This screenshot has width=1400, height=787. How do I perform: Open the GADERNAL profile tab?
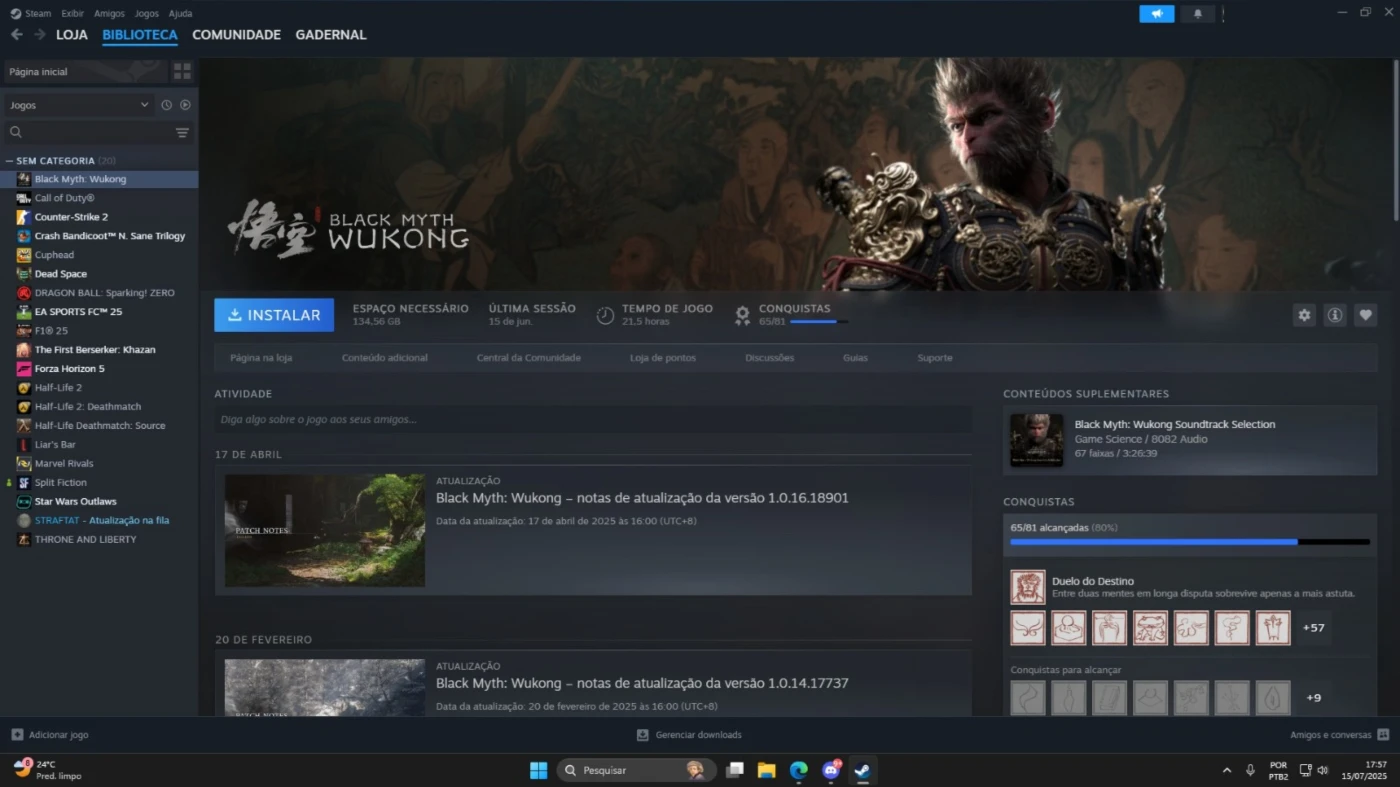click(x=330, y=34)
